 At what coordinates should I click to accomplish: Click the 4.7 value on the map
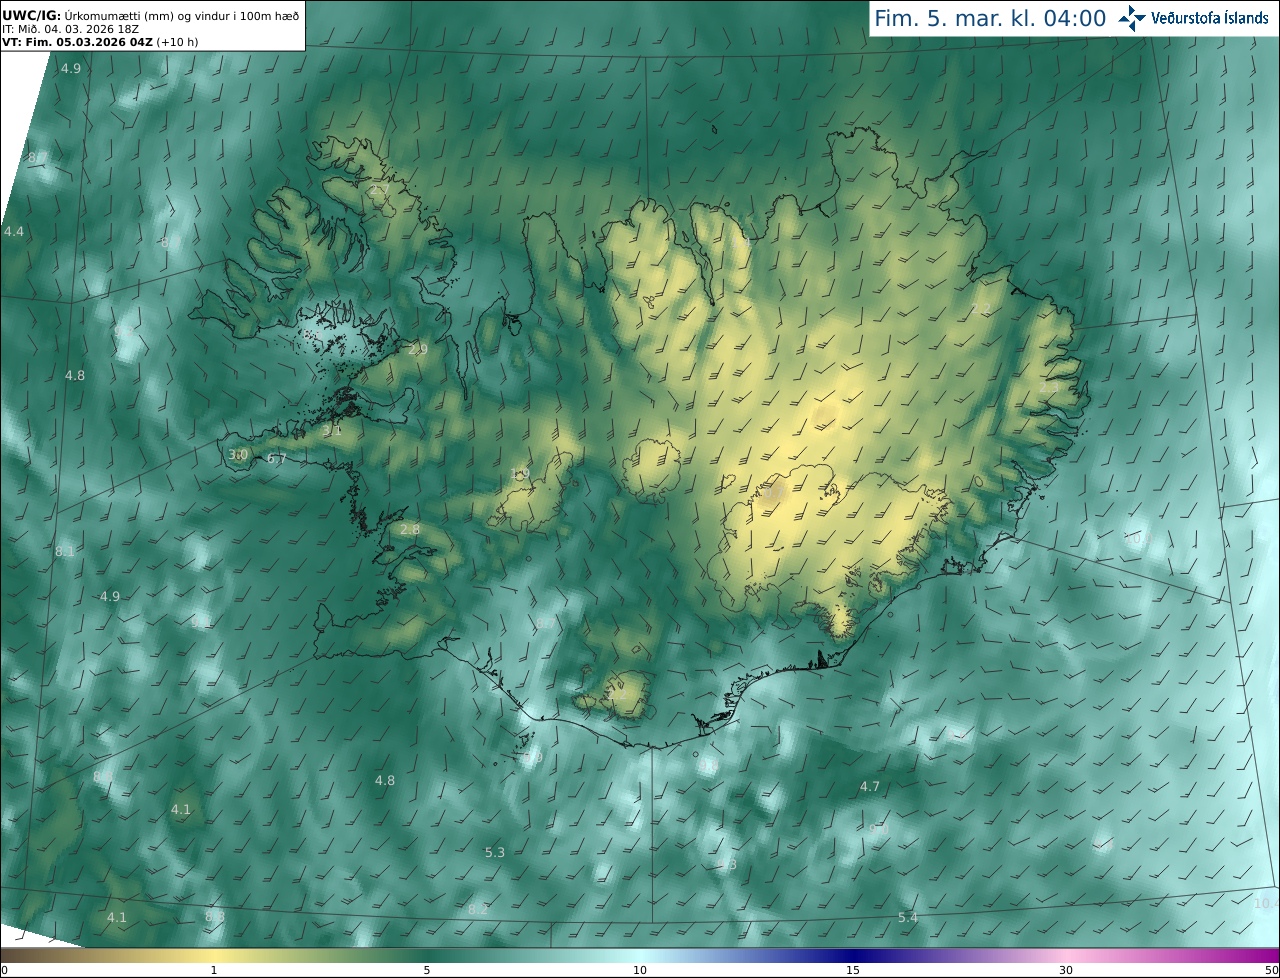870,786
